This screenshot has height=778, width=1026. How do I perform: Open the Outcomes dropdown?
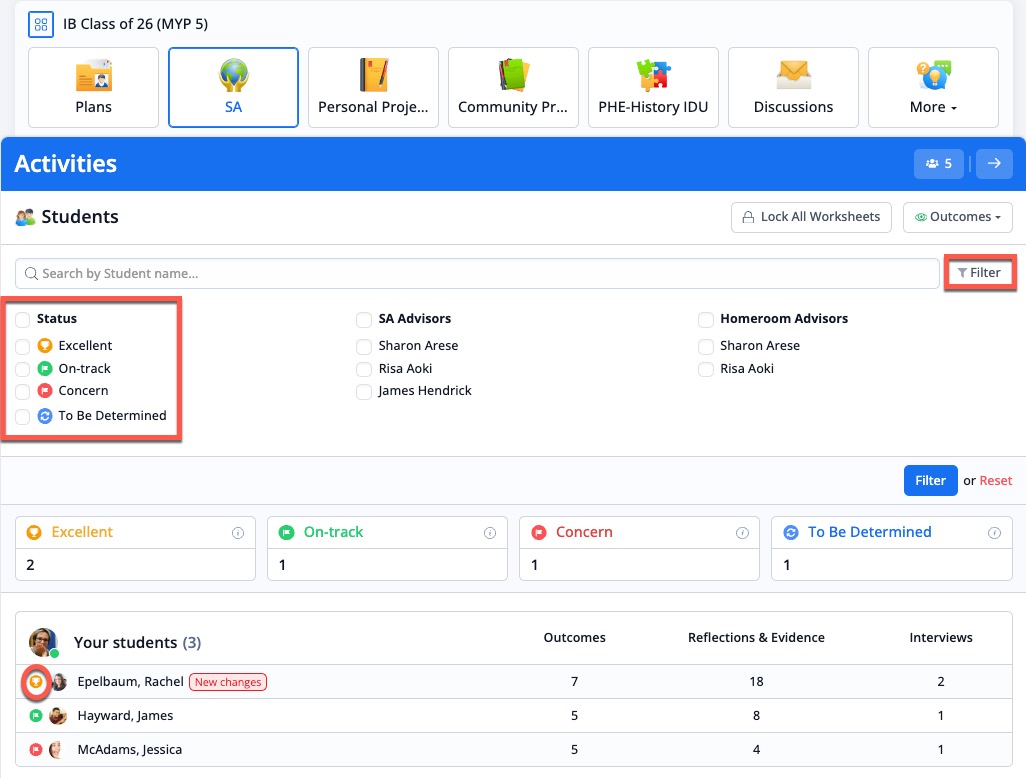(x=957, y=217)
